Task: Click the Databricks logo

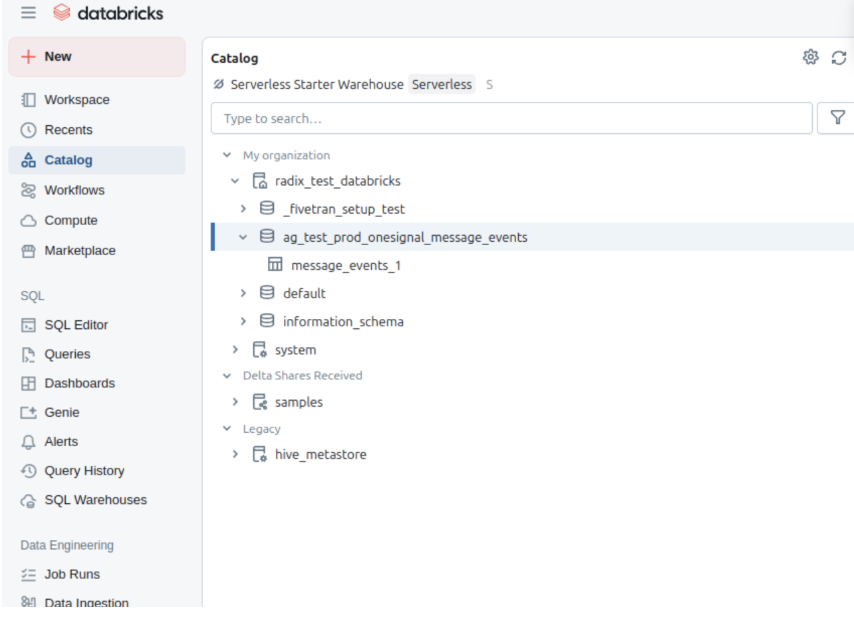Action: point(108,13)
